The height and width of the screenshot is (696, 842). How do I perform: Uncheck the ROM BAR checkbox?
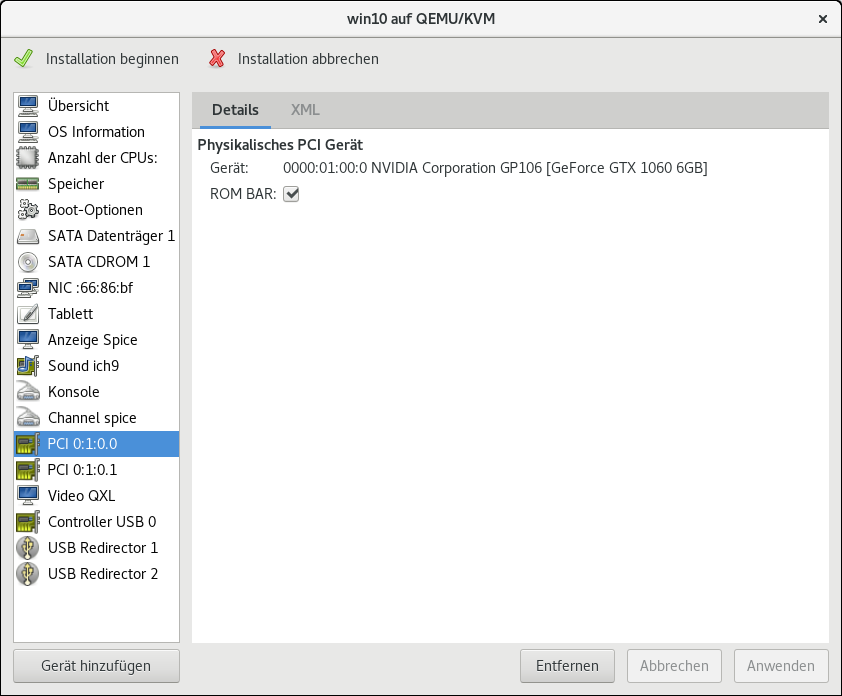point(291,194)
